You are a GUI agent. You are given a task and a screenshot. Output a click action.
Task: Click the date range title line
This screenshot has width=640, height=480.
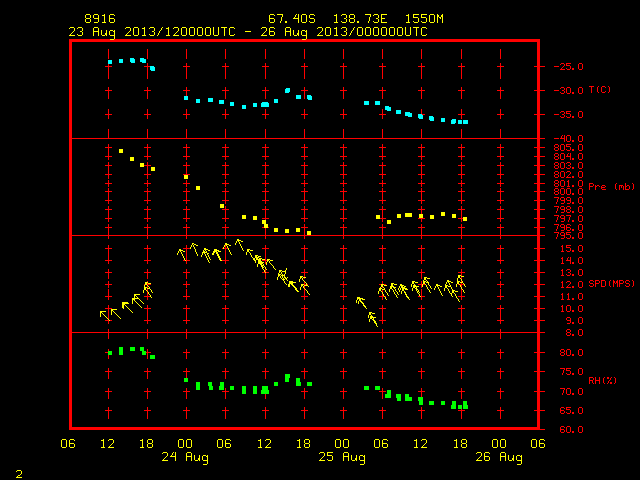(248, 32)
